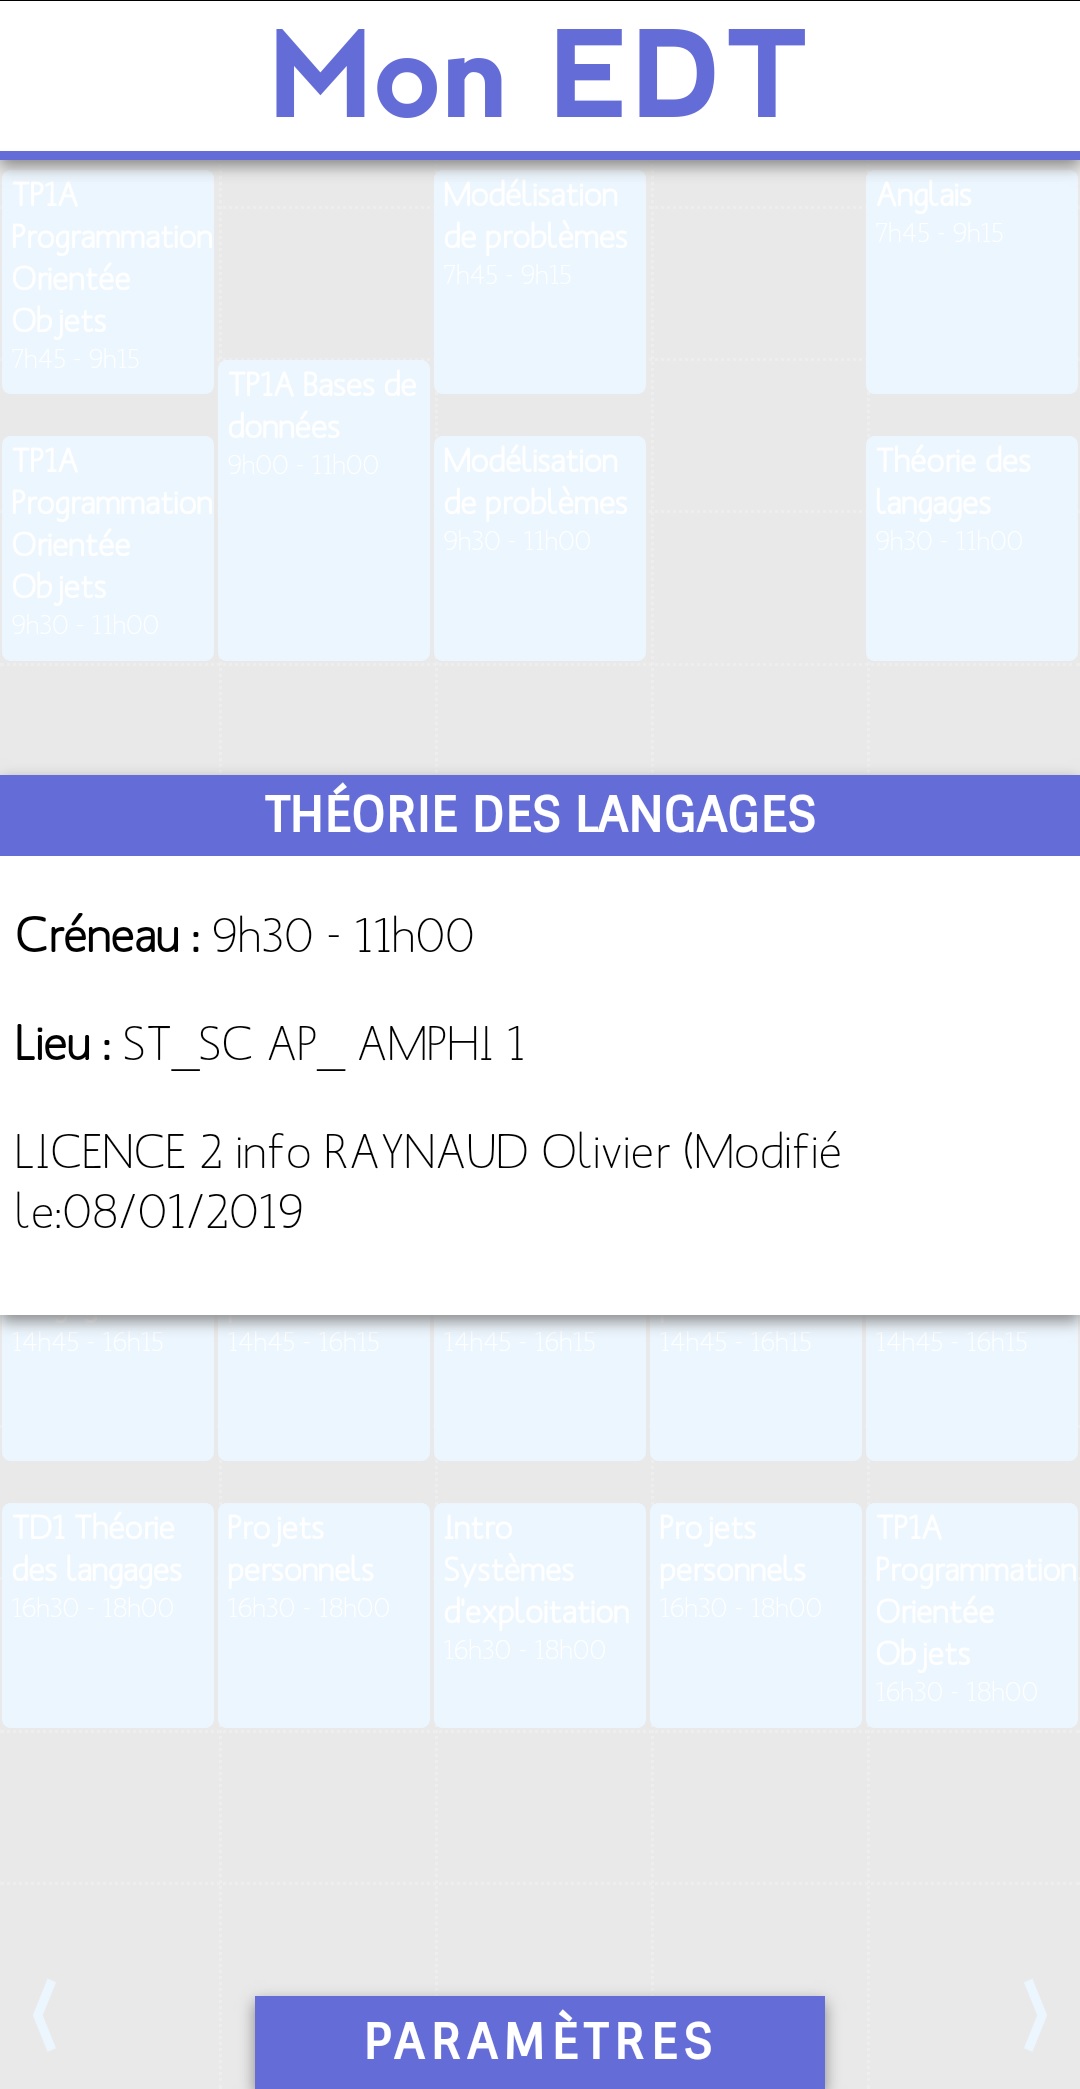
Task: Select Projets personnels right of Intro Systèmes d'exploitation
Action: [755, 1614]
